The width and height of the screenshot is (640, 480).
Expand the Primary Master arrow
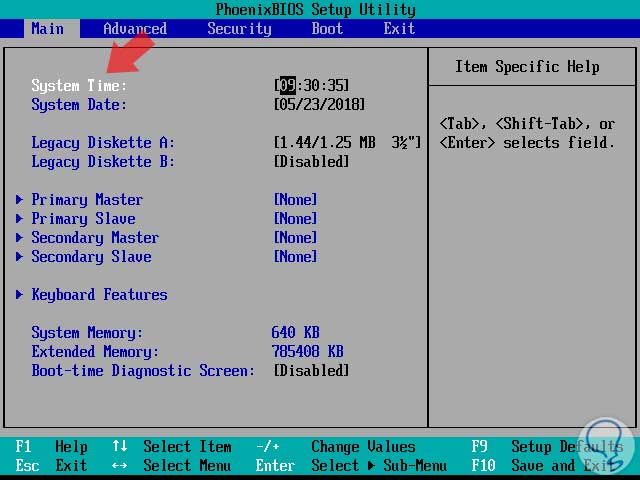click(x=19, y=200)
